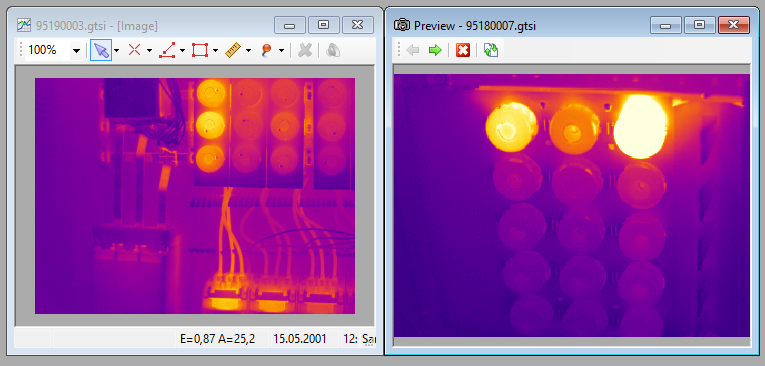Select the red pushpin marker tool
The width and height of the screenshot is (765, 366).
(x=266, y=50)
